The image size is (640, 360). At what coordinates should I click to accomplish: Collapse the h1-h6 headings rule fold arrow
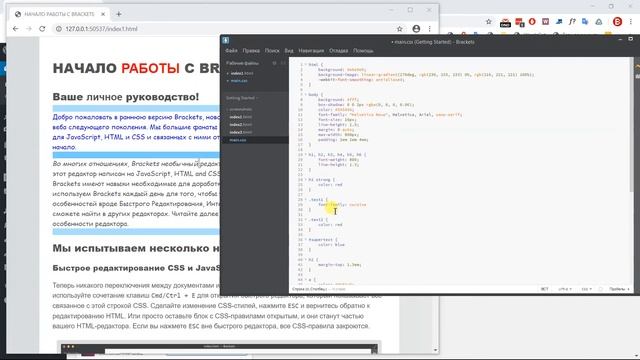click(x=306, y=154)
